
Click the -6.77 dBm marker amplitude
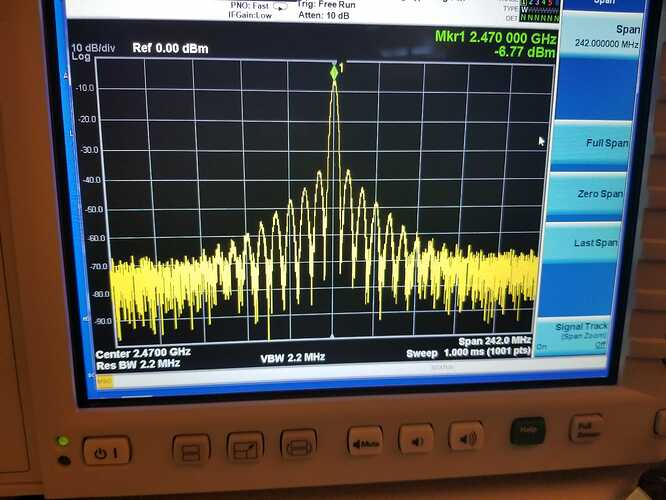tap(525, 52)
